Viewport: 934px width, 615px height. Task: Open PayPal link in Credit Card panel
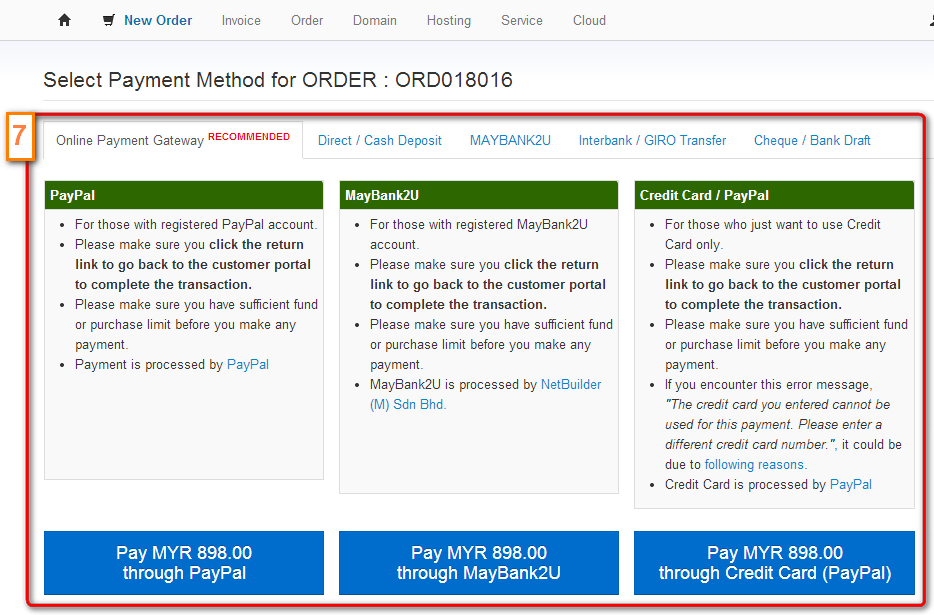tap(851, 484)
